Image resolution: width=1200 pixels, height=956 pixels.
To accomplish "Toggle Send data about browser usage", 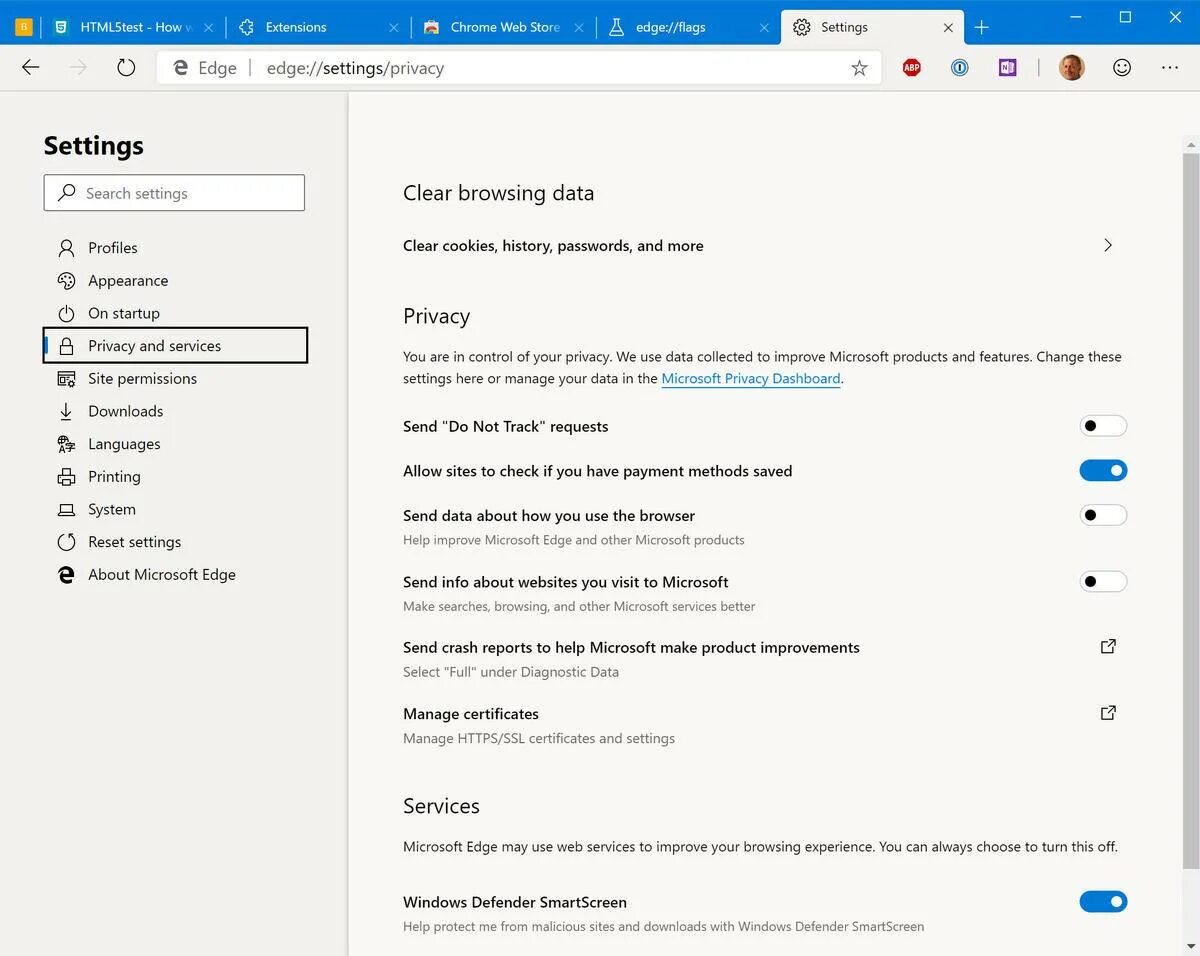I will point(1103,515).
